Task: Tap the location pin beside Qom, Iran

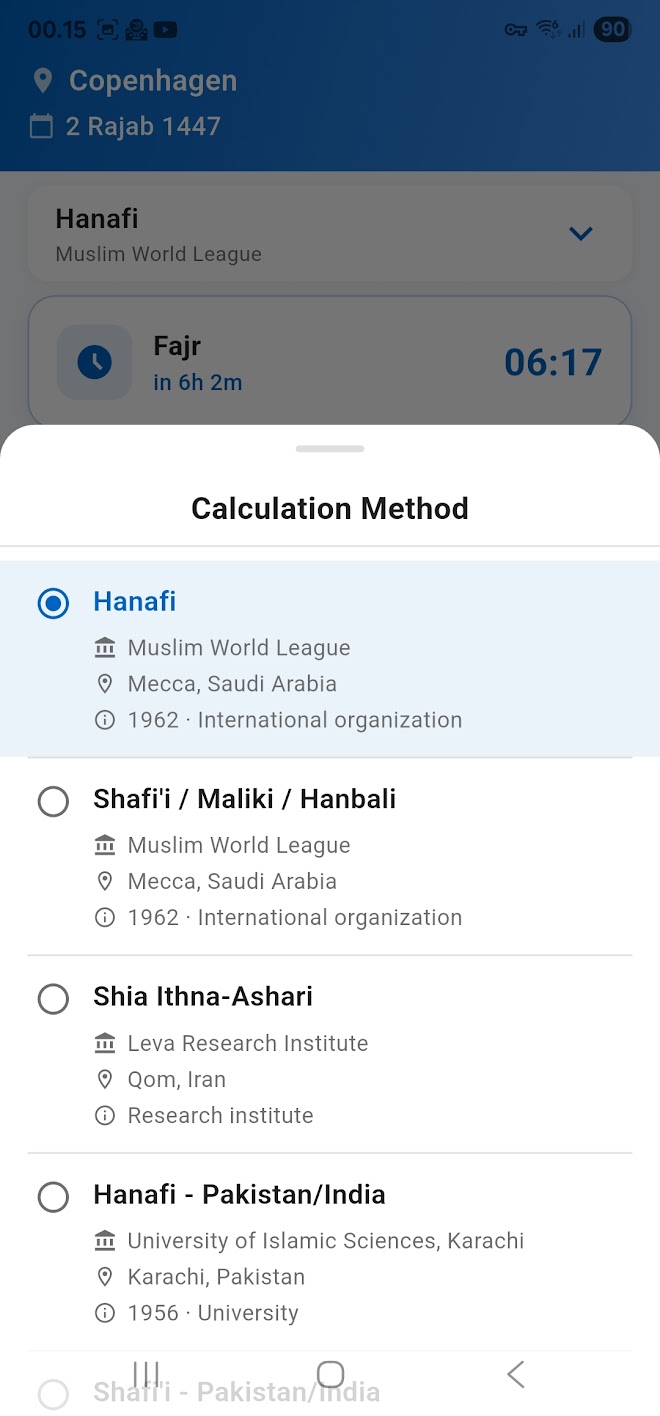Action: [x=104, y=1079]
